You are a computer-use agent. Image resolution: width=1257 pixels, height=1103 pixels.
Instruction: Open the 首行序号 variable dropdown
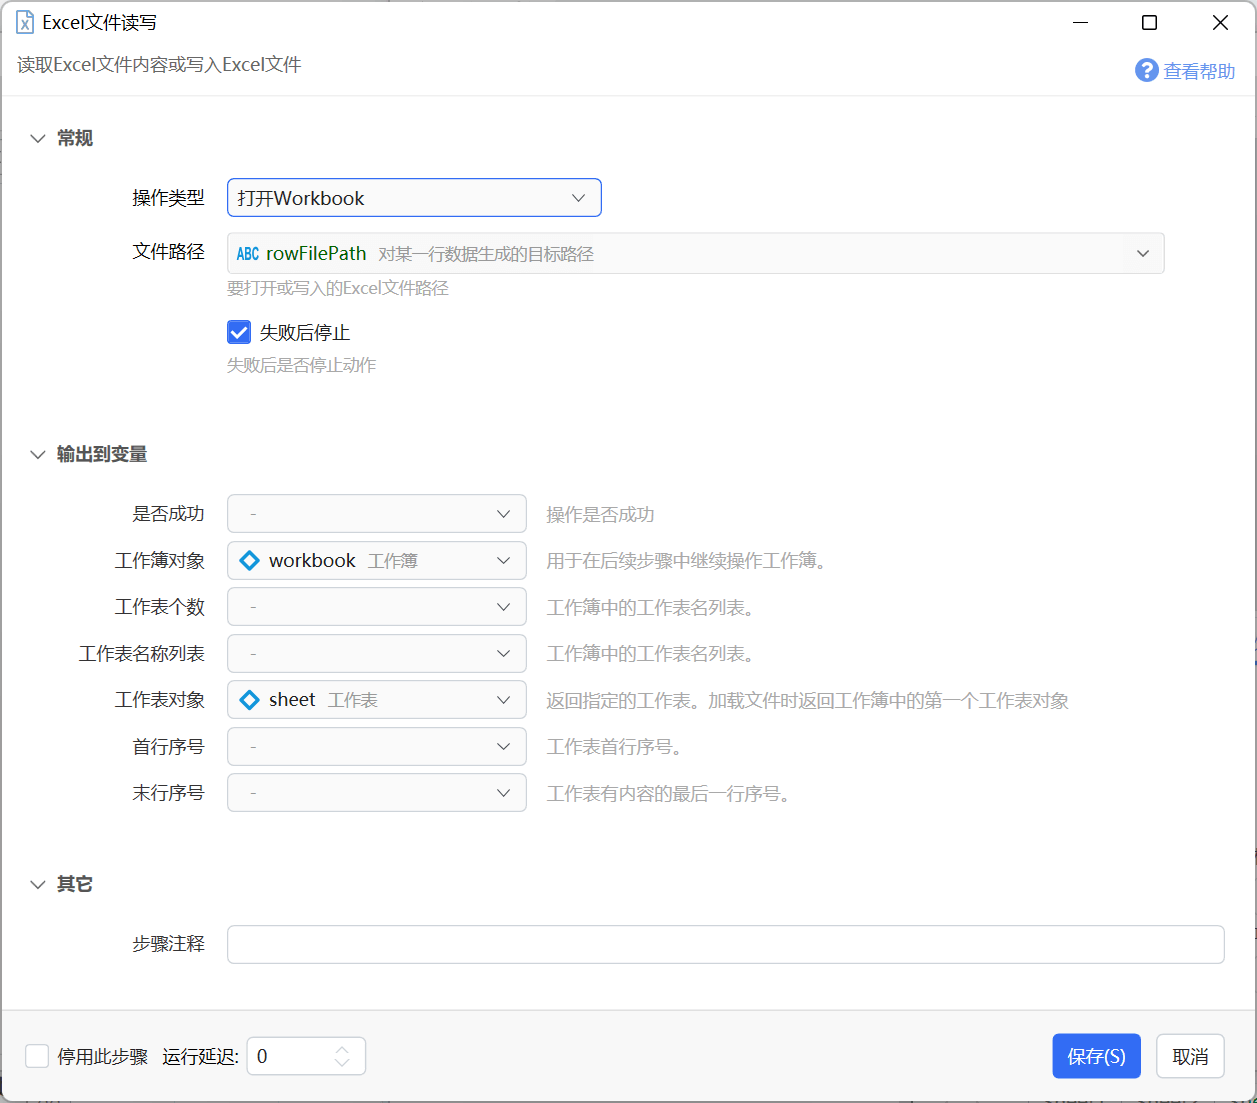point(377,747)
